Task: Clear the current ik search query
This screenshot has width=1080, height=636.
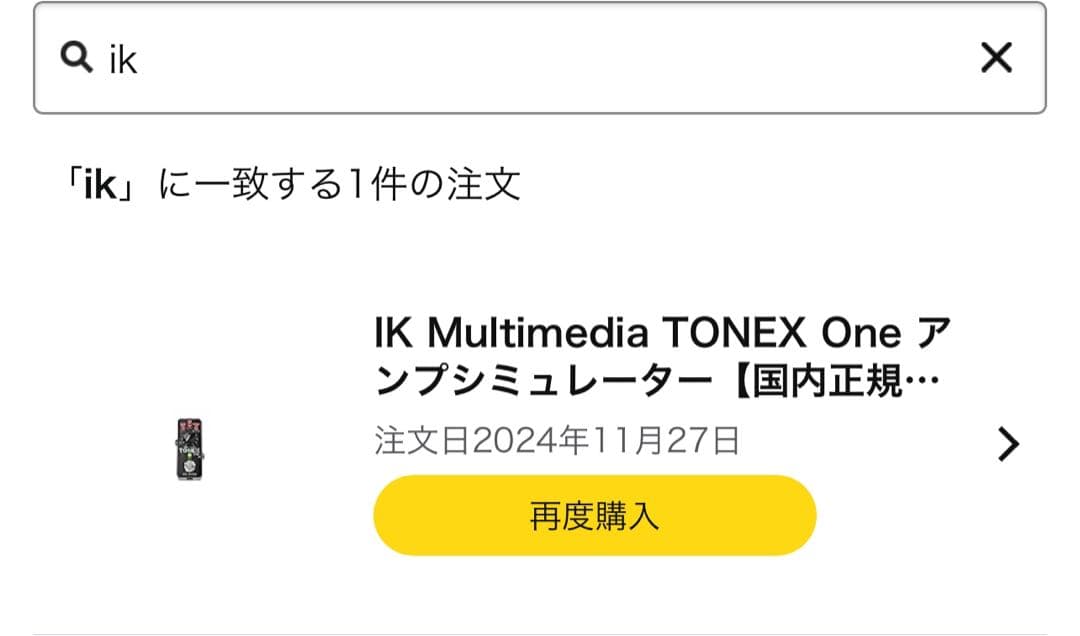Action: pos(996,59)
